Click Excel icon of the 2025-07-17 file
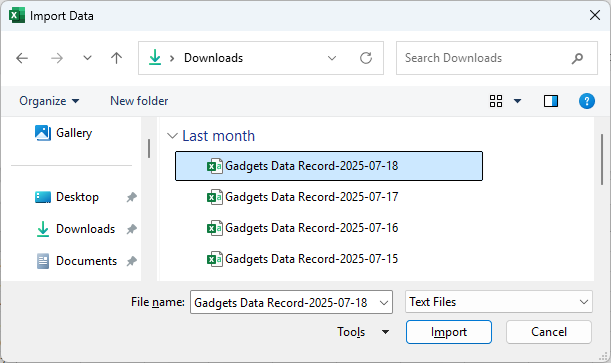 215,197
